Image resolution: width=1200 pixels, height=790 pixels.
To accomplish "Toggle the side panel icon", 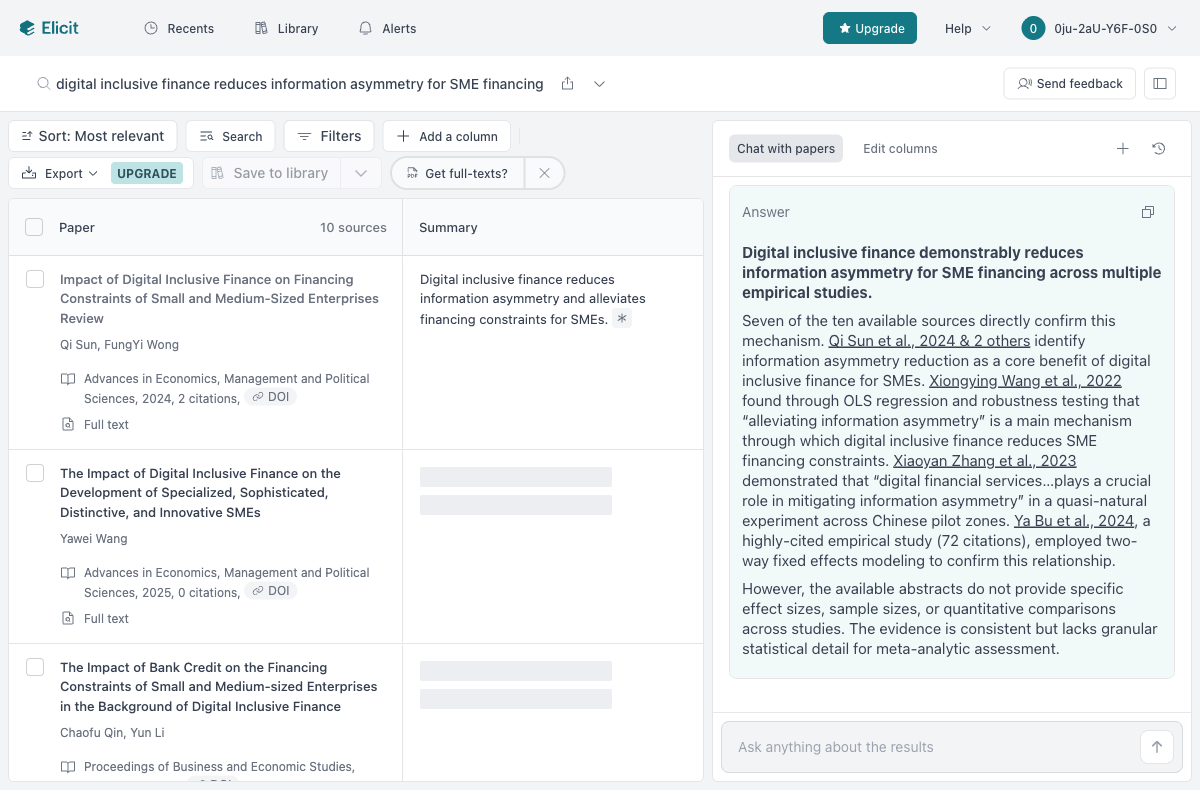I will [1160, 84].
